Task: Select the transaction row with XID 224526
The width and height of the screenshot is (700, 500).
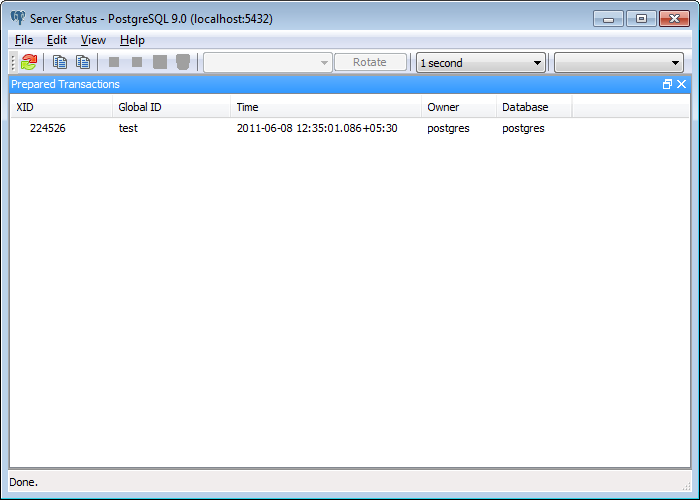Action: (48, 129)
